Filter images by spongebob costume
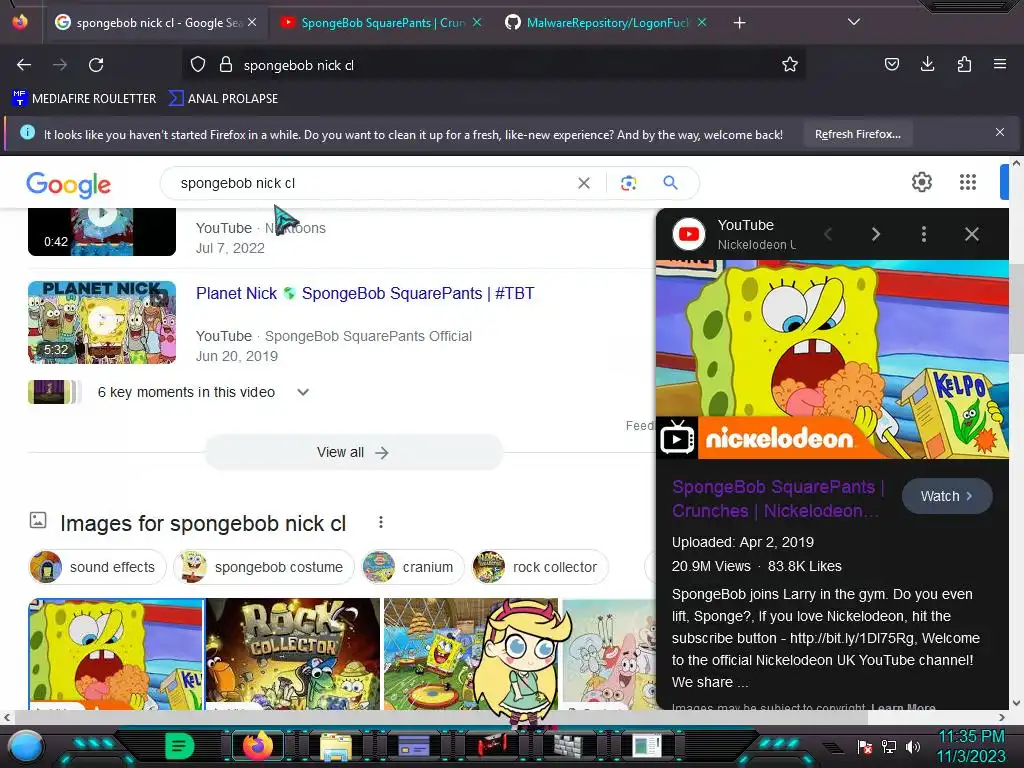1024x768 pixels. coord(263,567)
